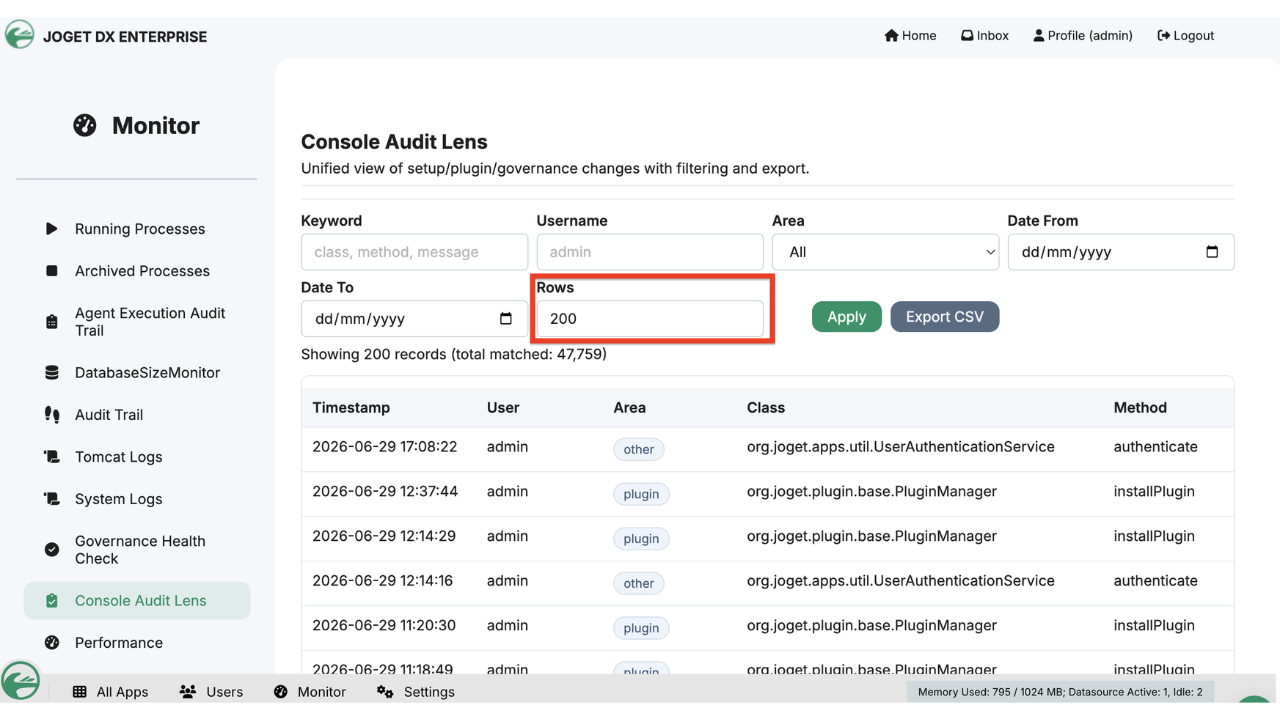Open Settings in the bottom bar
This screenshot has width=1280, height=720.
point(415,692)
